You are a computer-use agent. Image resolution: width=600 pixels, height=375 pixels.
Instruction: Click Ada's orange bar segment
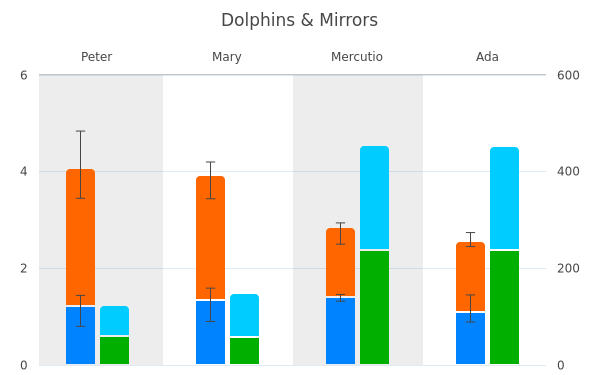click(x=471, y=276)
